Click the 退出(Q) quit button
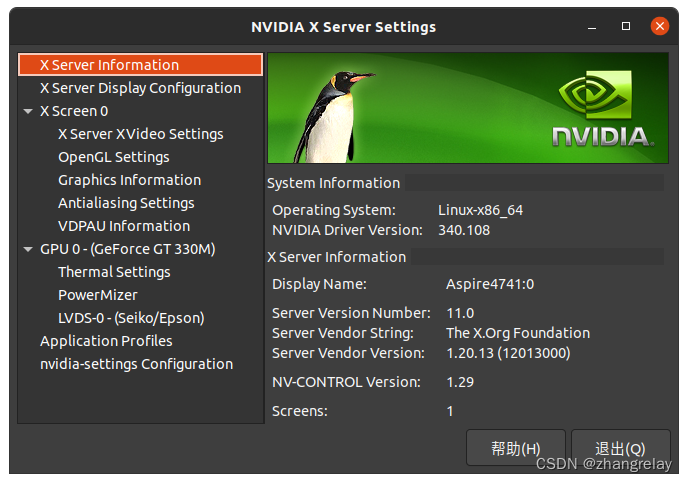Viewport: 688px width, 483px height. click(x=620, y=448)
